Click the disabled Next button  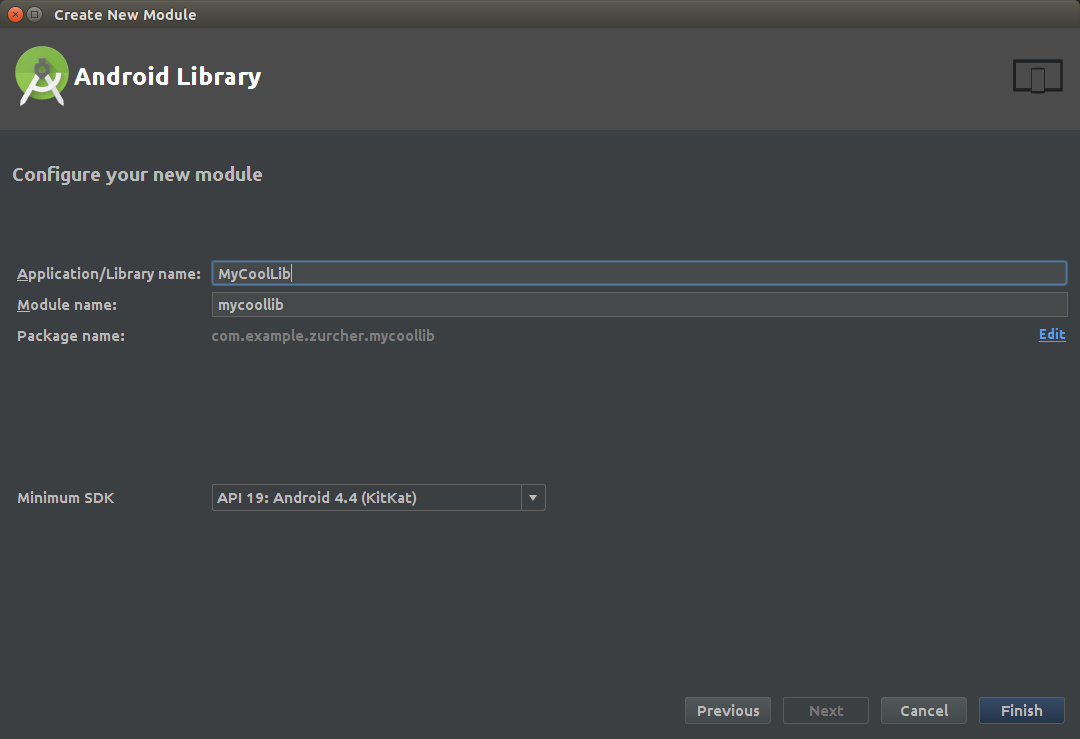pos(825,710)
